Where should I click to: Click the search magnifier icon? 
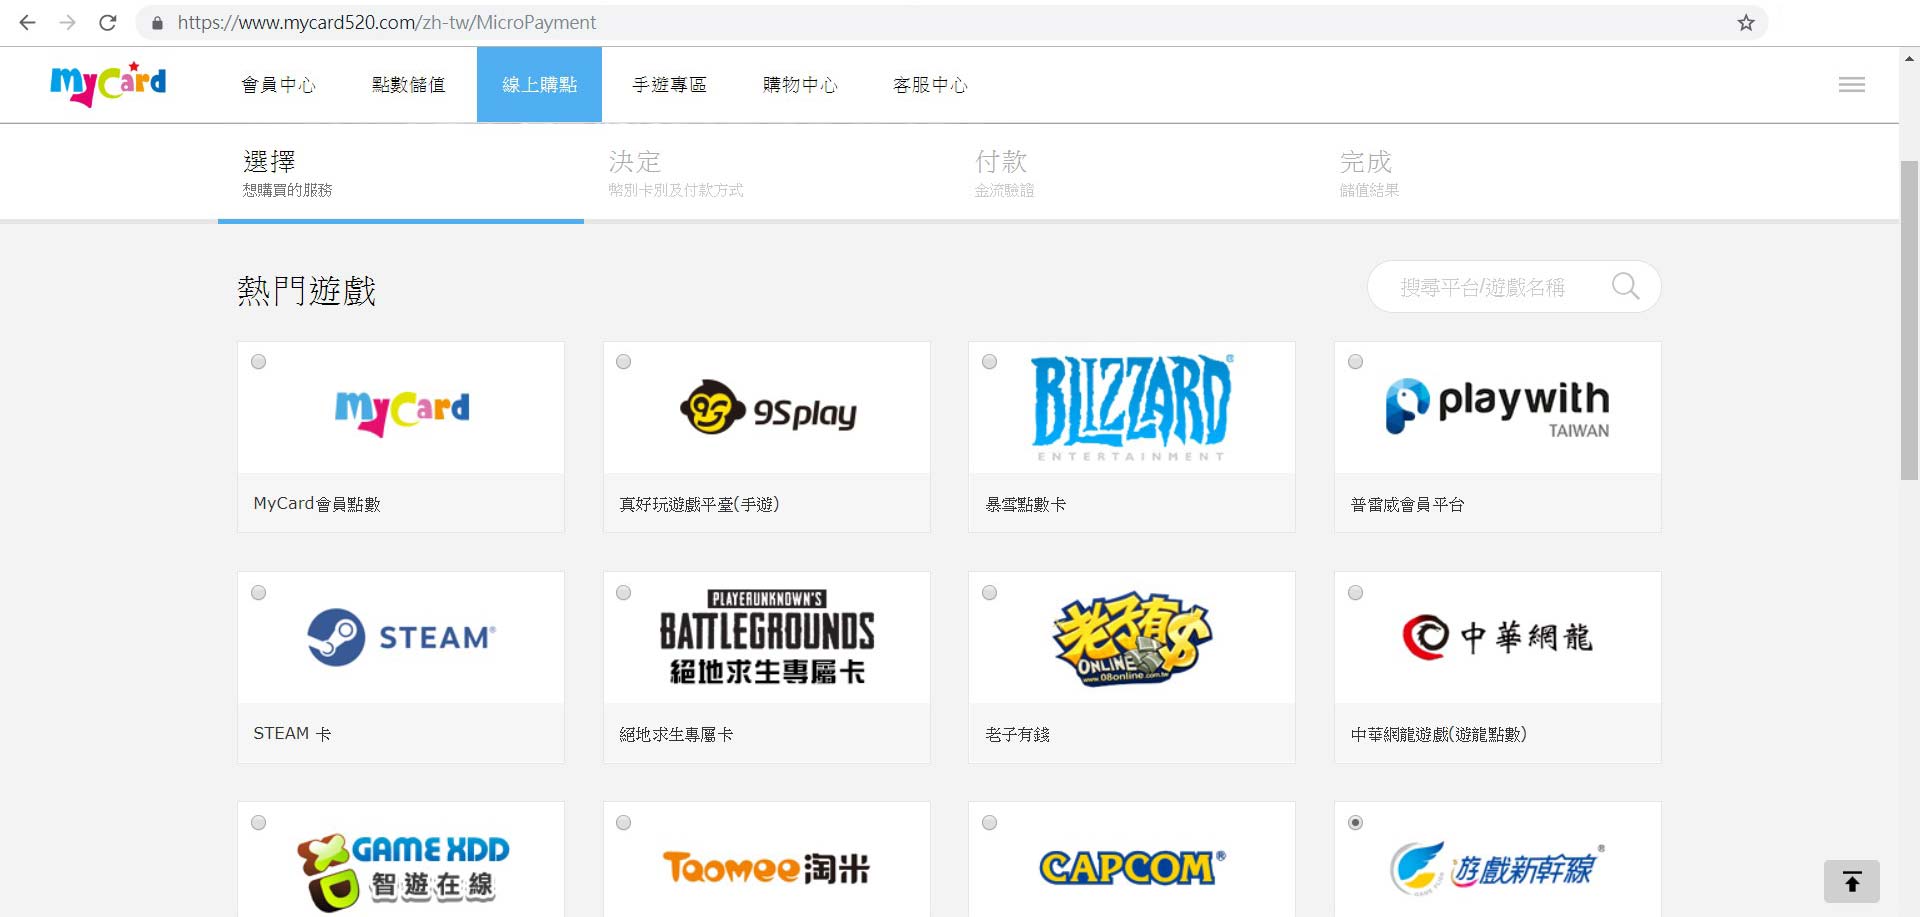click(x=1625, y=287)
